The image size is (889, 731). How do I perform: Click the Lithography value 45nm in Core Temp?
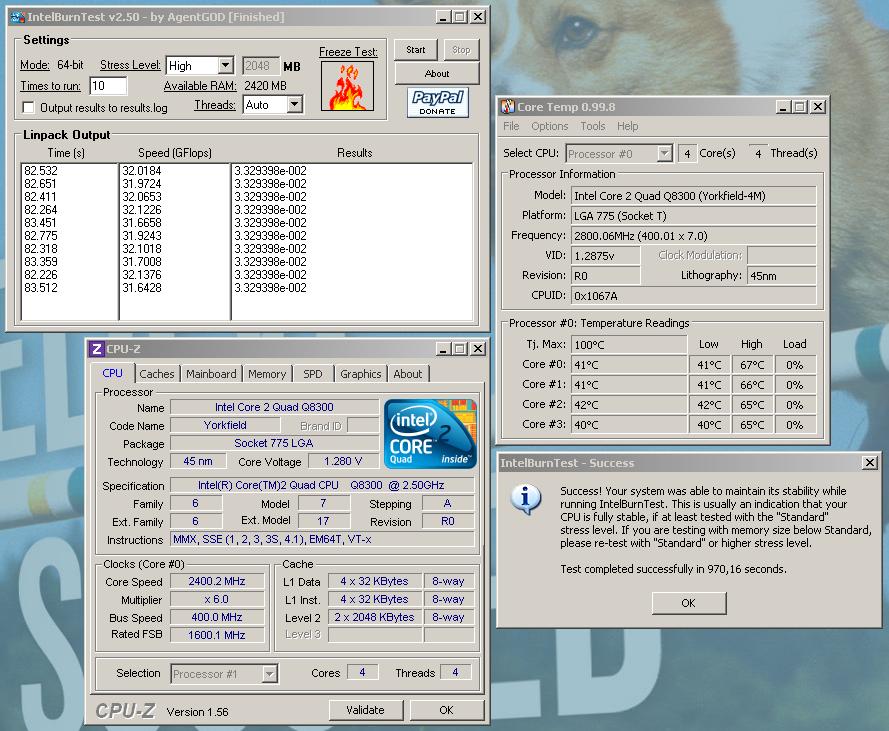point(781,276)
